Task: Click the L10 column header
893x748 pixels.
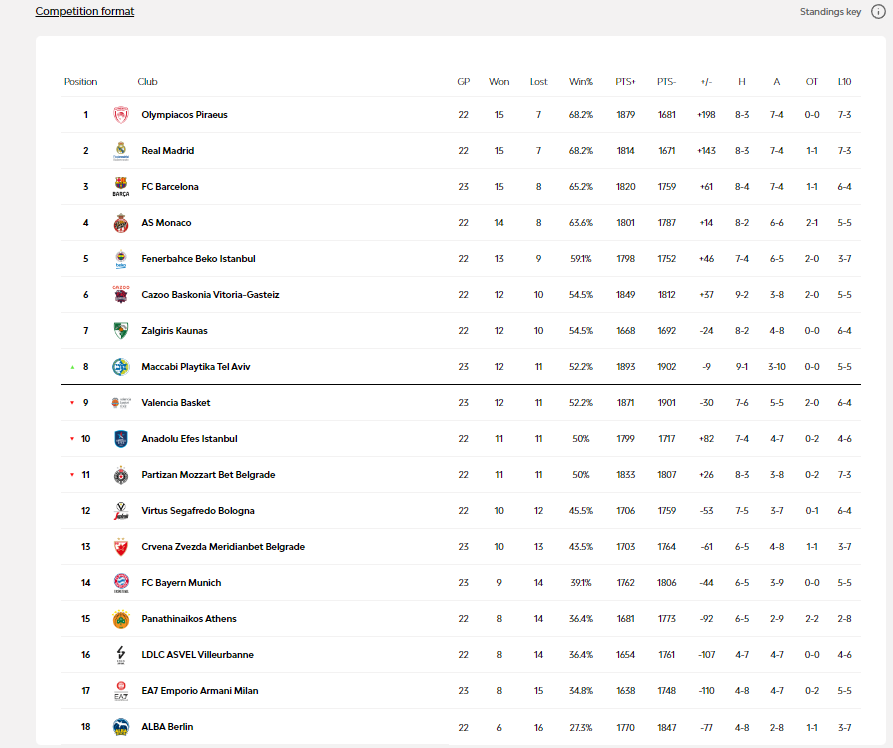Action: (x=844, y=82)
